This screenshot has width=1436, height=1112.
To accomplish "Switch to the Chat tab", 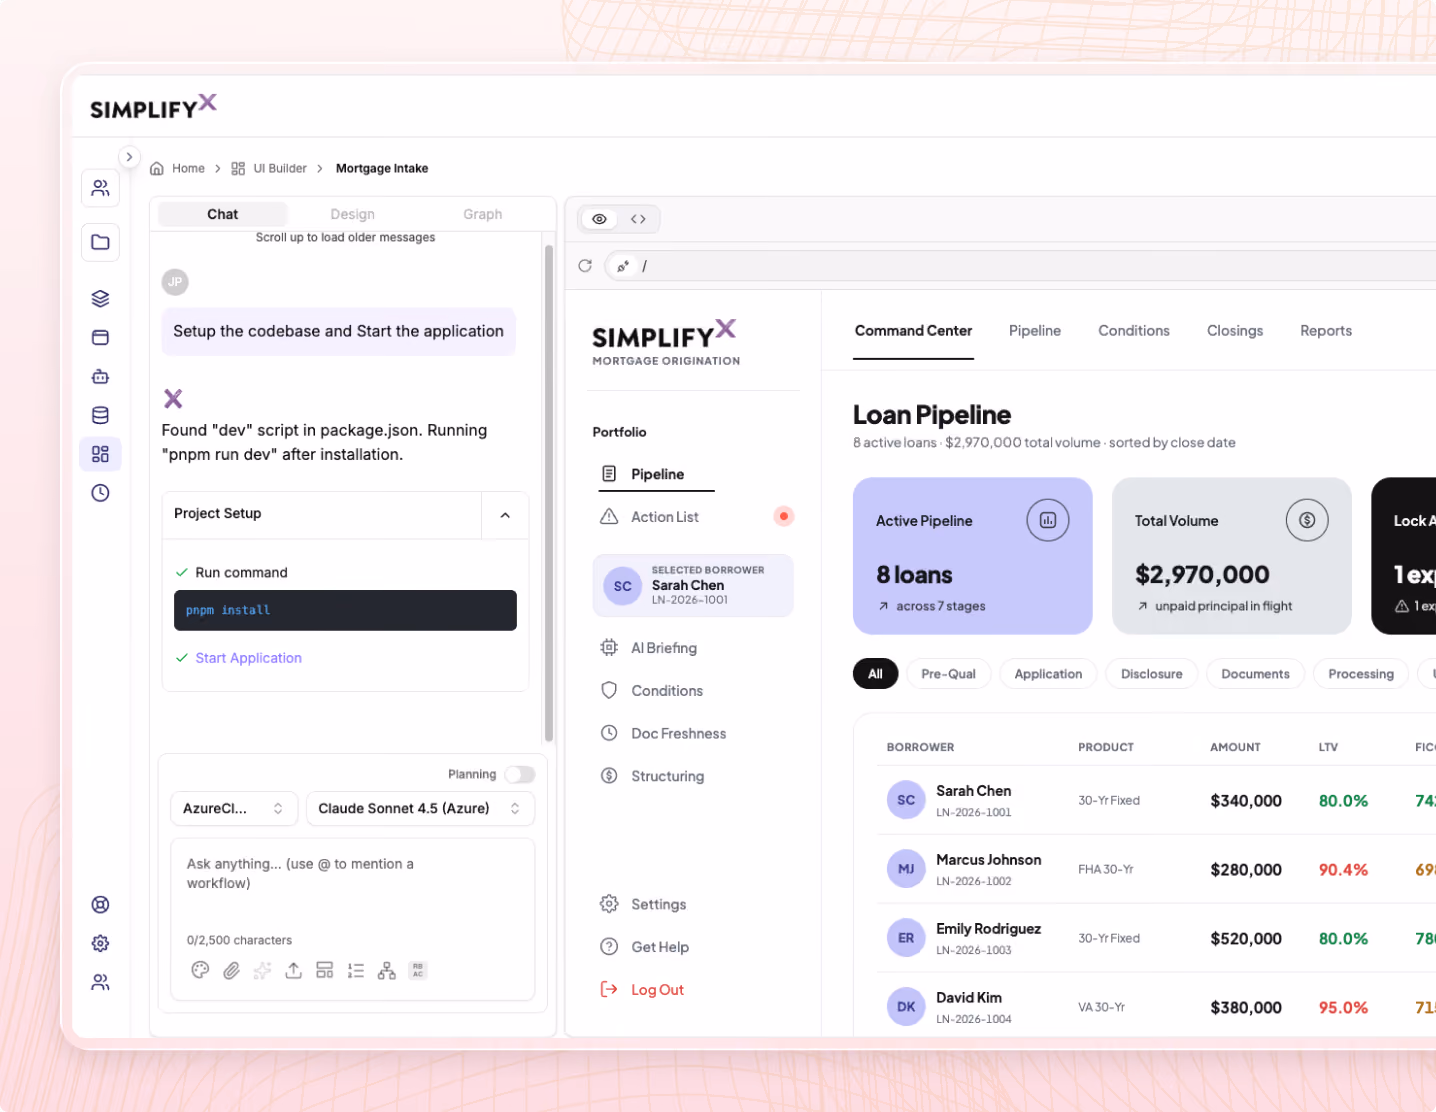I will coord(222,214).
